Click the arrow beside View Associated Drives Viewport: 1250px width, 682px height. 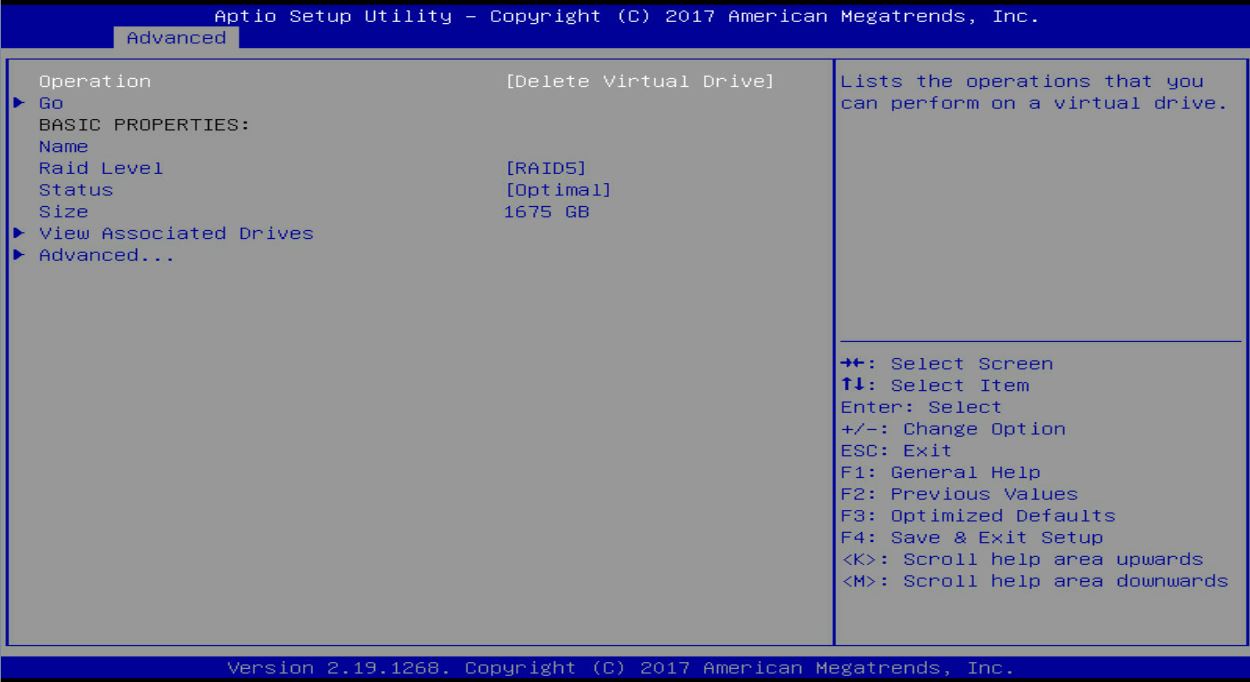19,233
